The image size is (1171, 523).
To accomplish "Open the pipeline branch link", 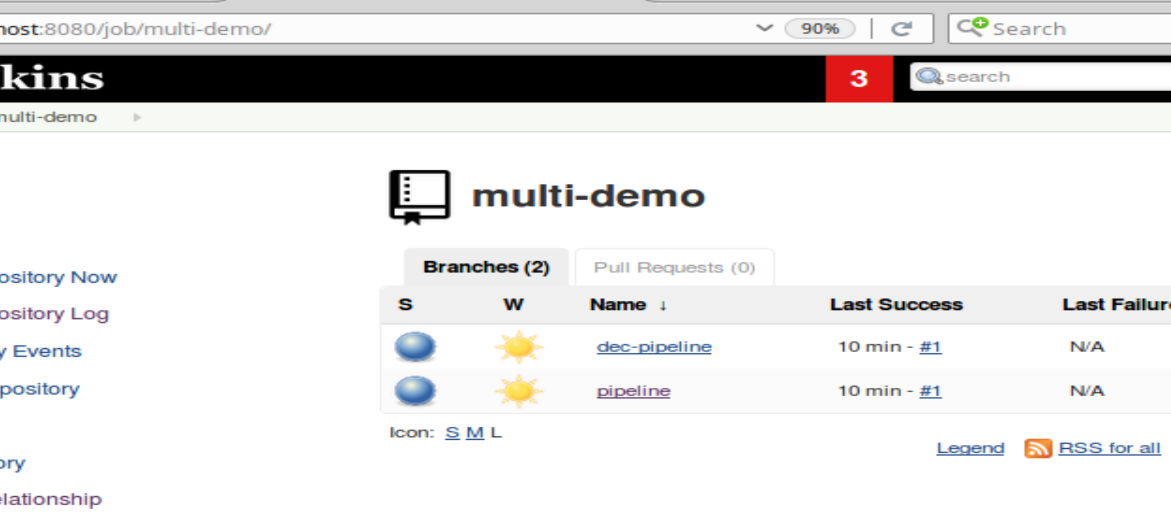I will 633,391.
